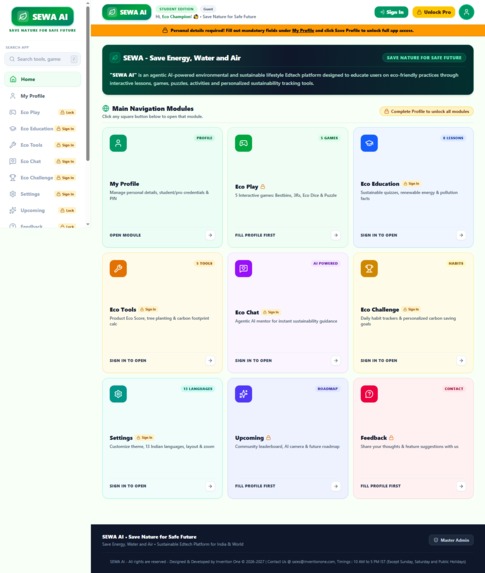Click the Sign In button in header
Viewport: 485px width, 573px height.
tap(391, 12)
